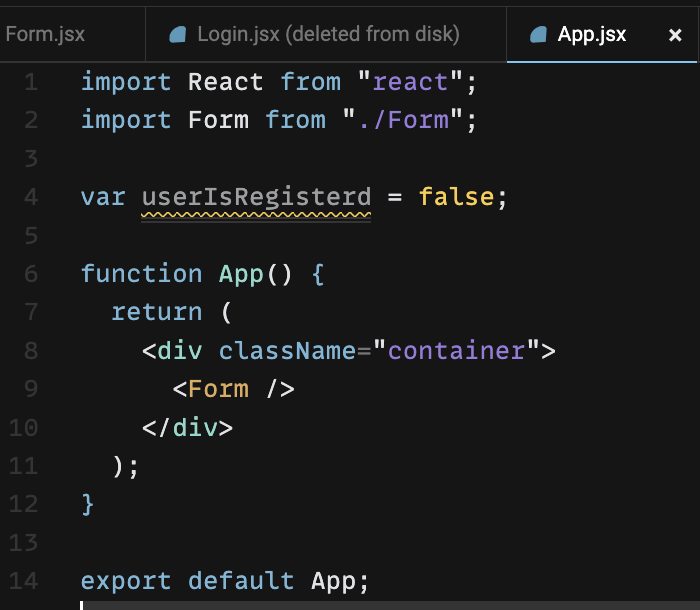The width and height of the screenshot is (700, 610).
Task: Open the Login.jsx (deleted from disk) tab
Action: coord(326,34)
